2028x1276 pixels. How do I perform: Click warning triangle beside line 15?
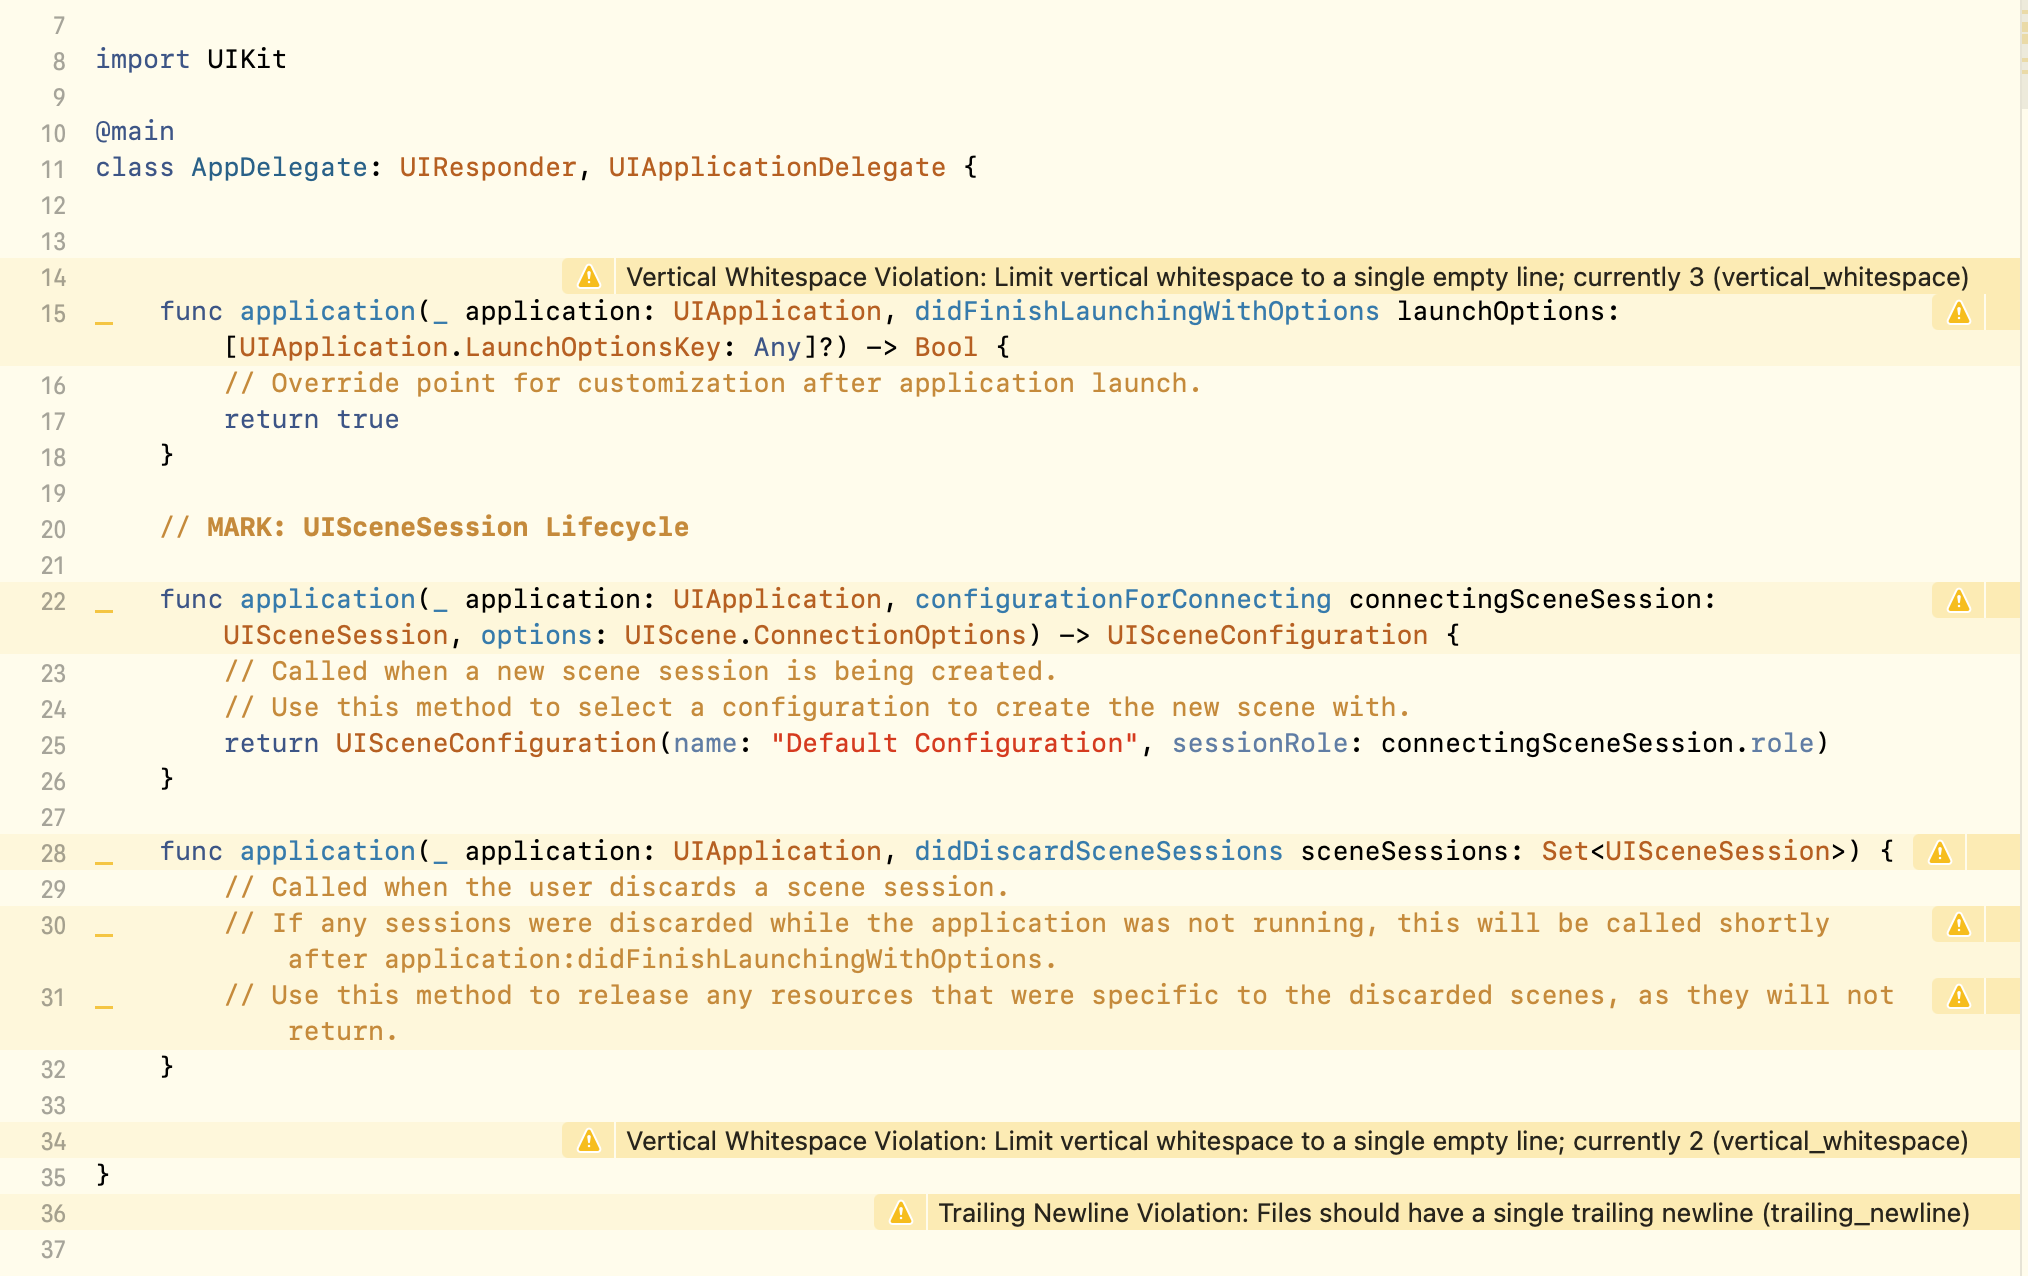pos(1958,313)
